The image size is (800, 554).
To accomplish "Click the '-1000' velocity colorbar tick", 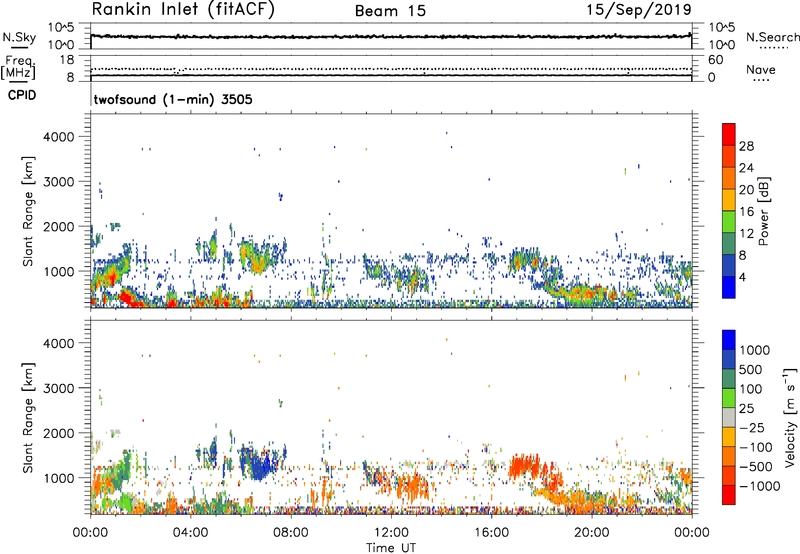I will point(759,486).
